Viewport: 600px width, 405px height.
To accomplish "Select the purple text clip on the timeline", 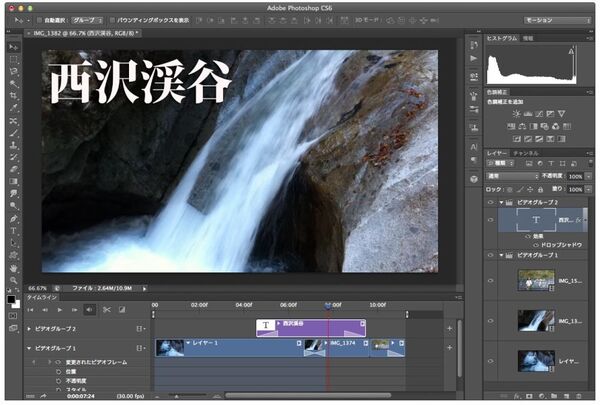I will pos(311,328).
